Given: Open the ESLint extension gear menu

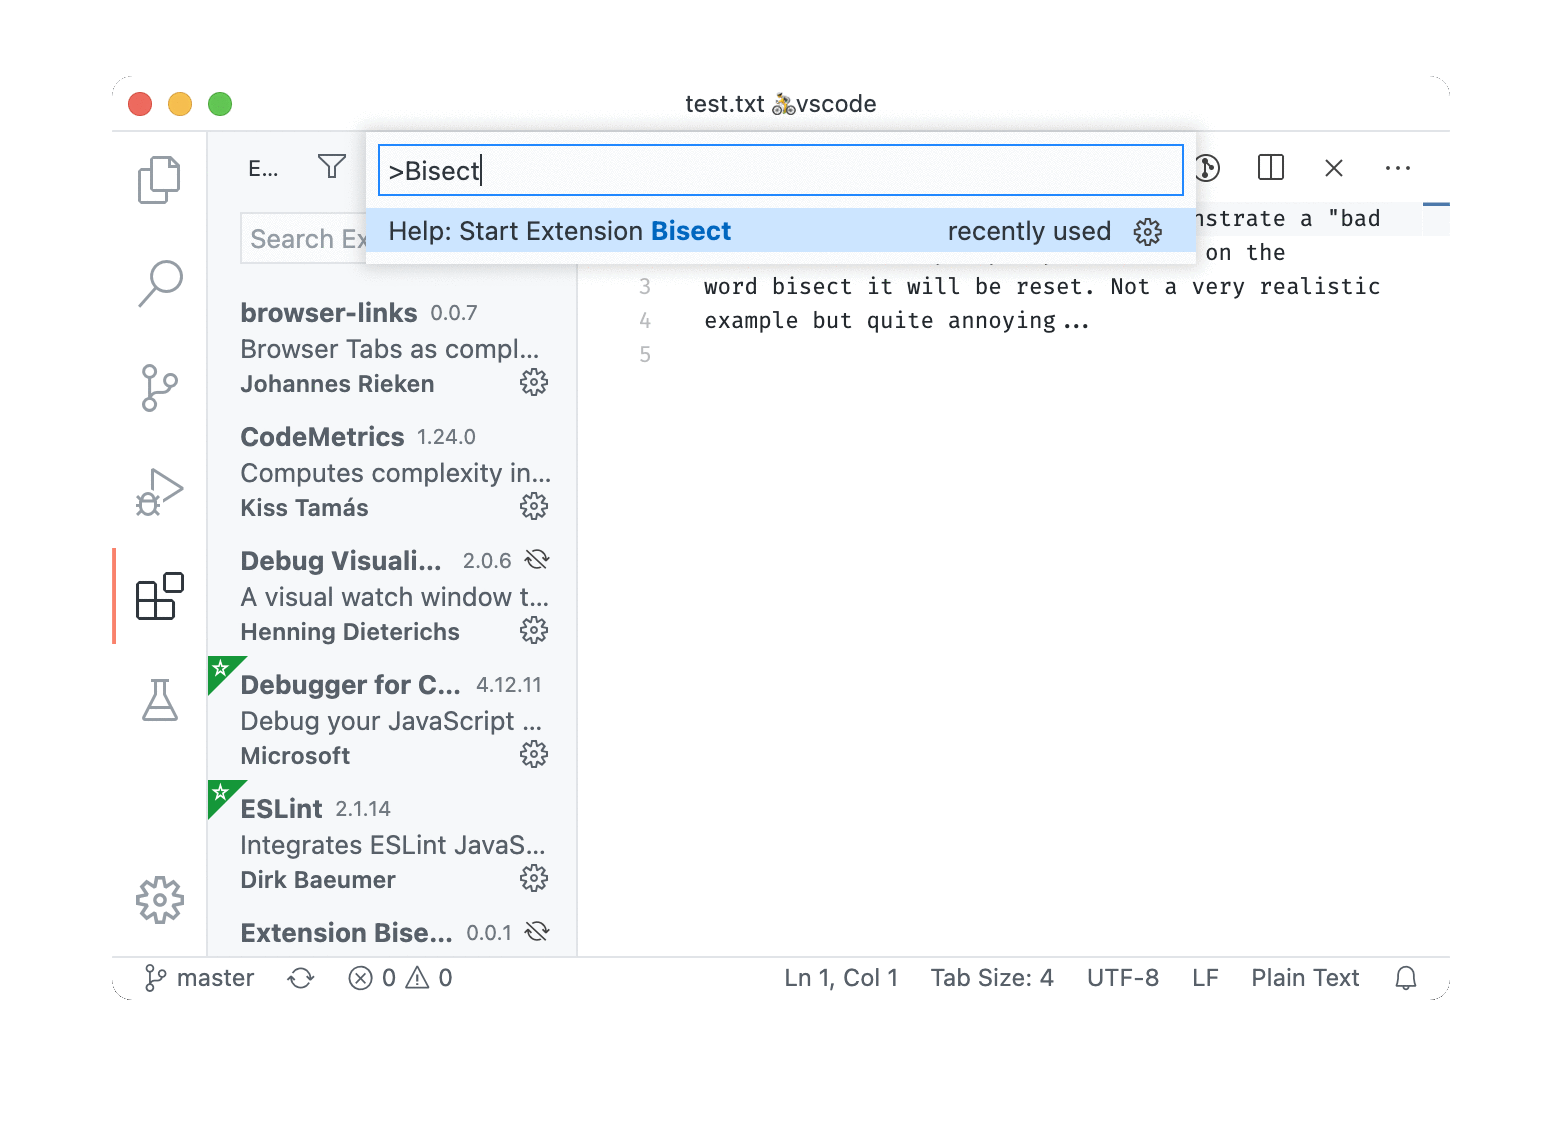Looking at the screenshot, I should tap(535, 878).
